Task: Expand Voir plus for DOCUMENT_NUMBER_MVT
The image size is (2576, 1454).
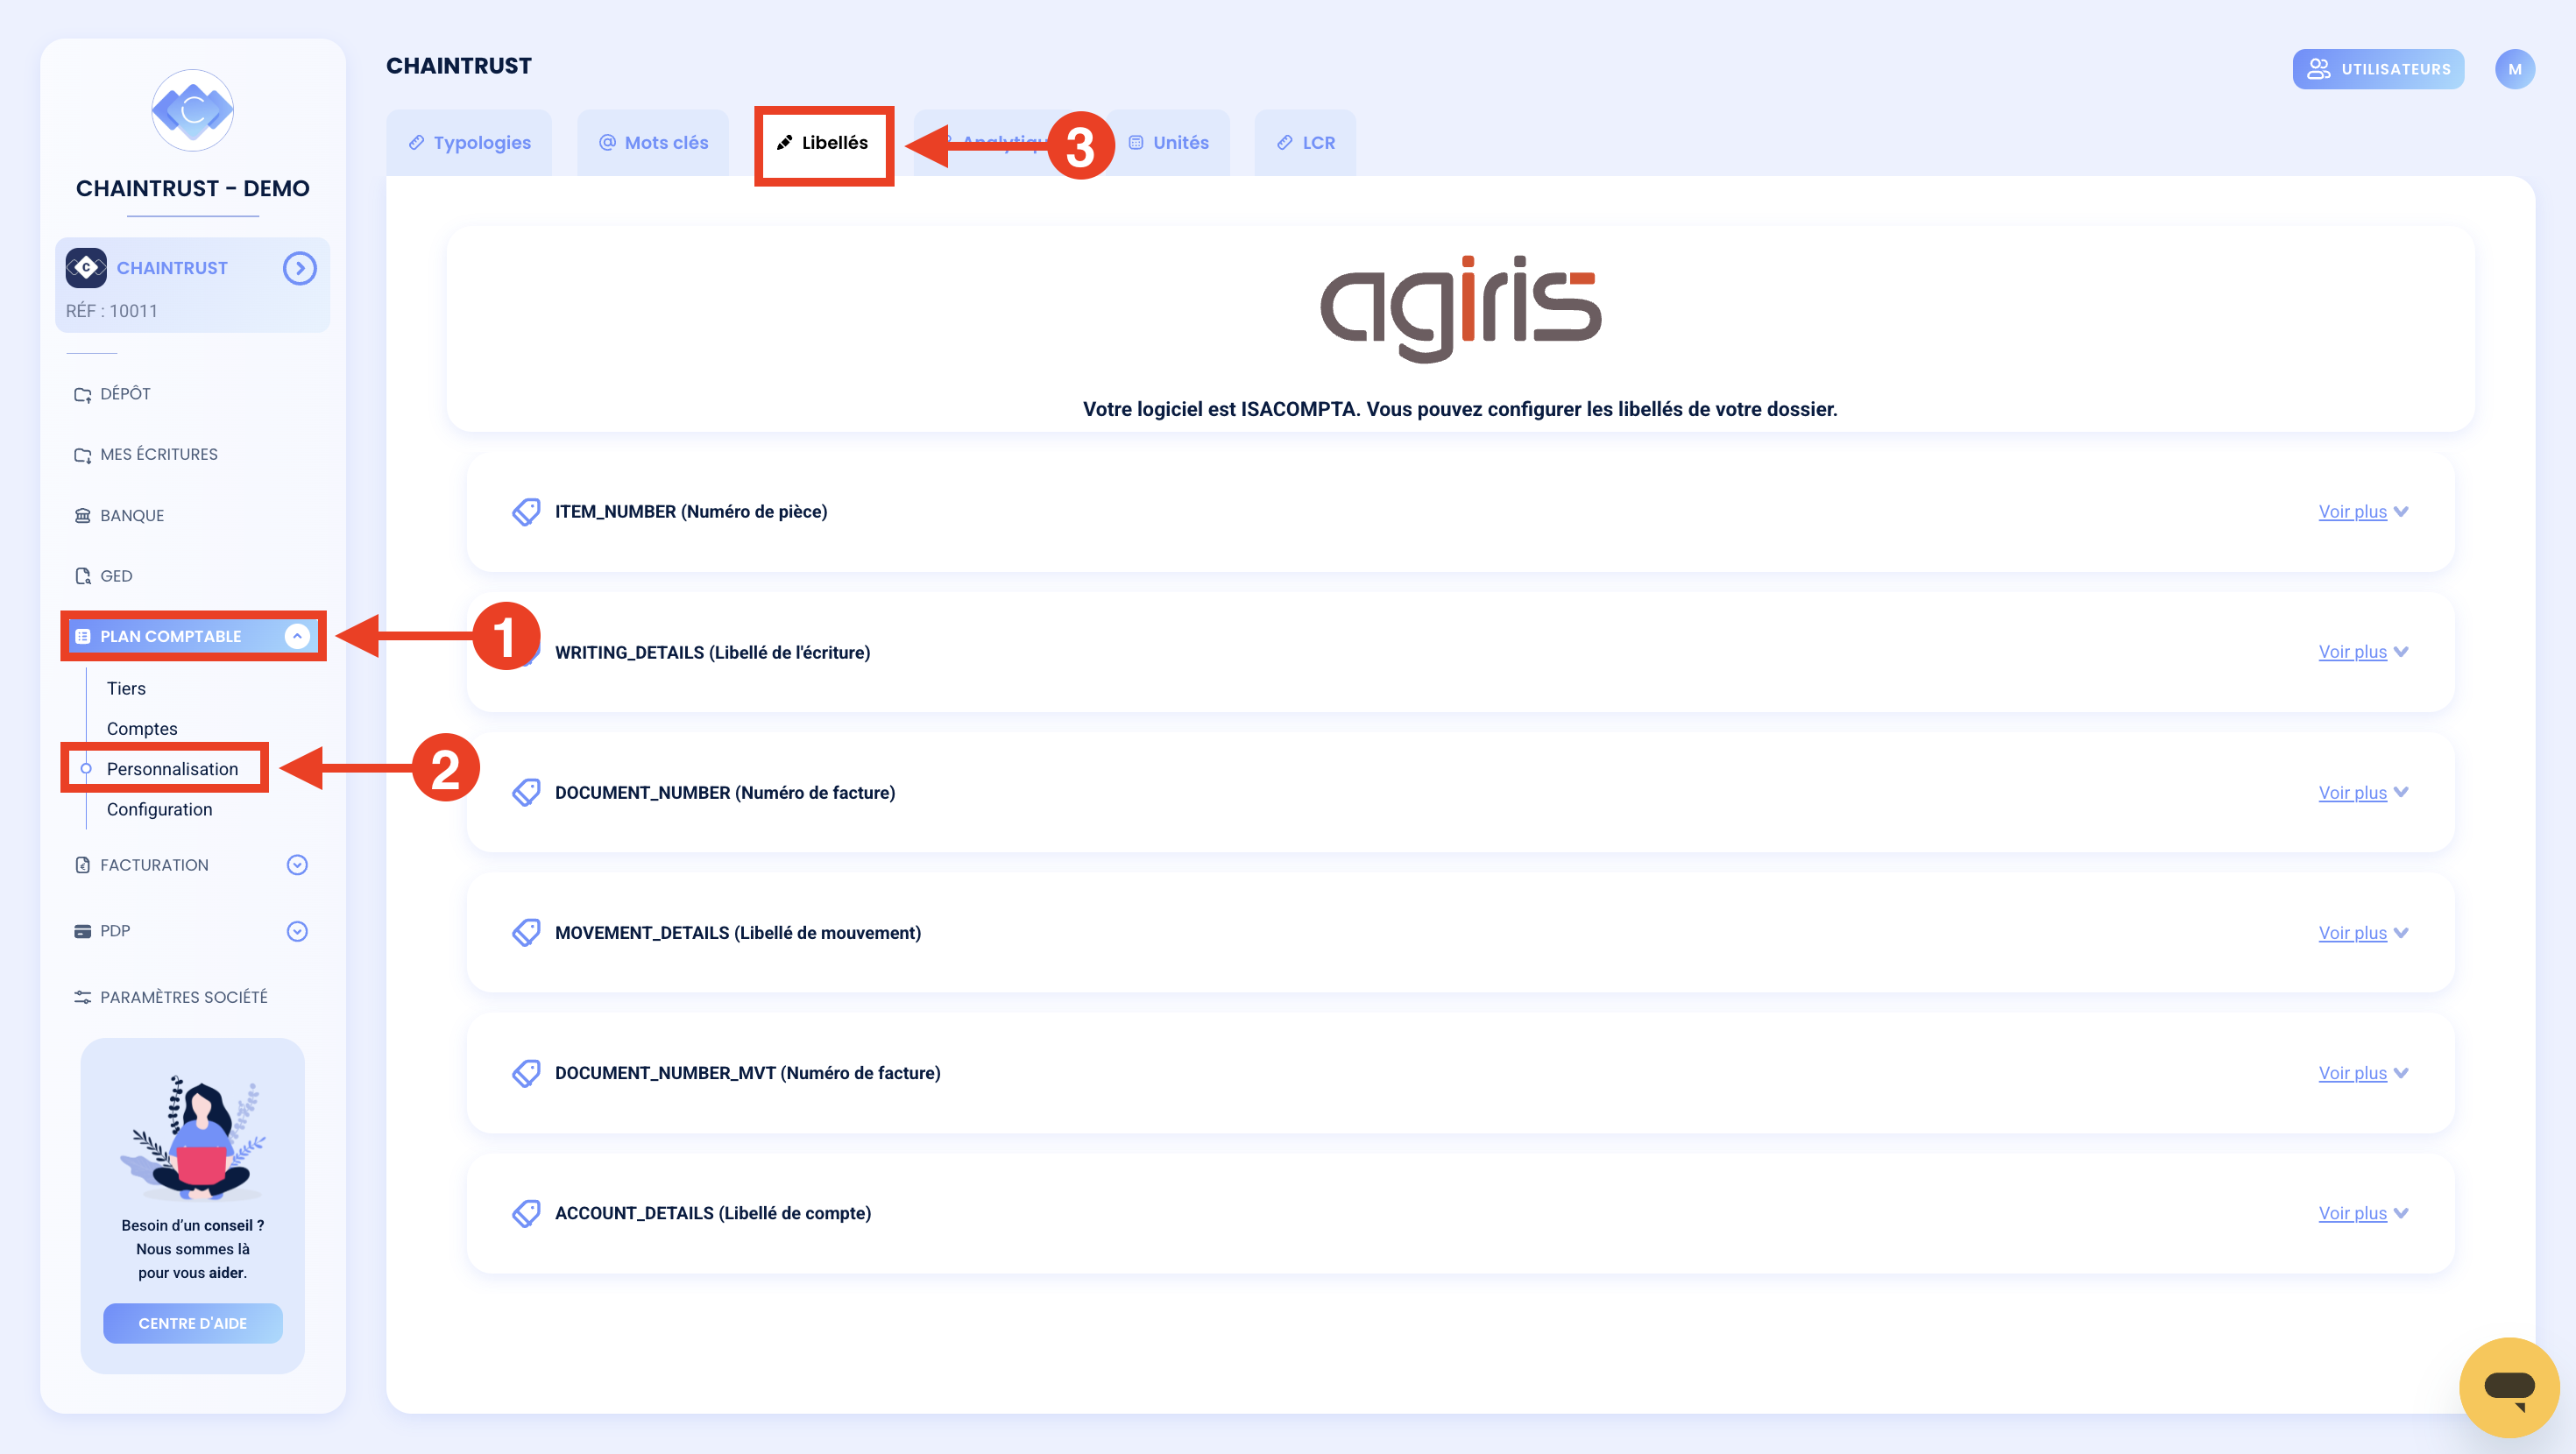Action: pyautogui.click(x=2363, y=1073)
